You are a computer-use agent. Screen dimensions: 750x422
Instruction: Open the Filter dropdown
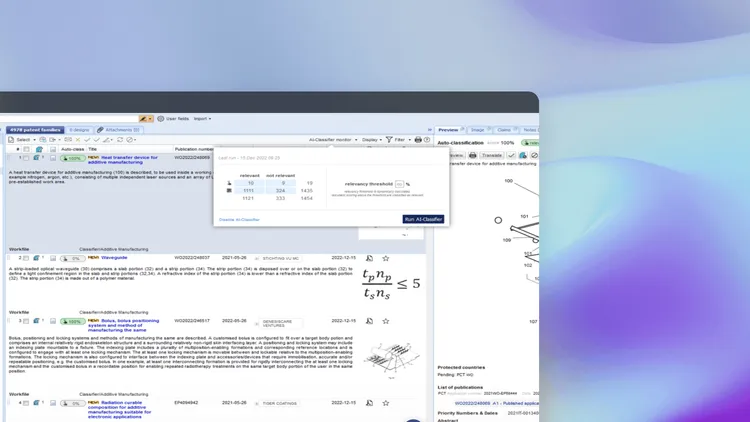coord(398,140)
